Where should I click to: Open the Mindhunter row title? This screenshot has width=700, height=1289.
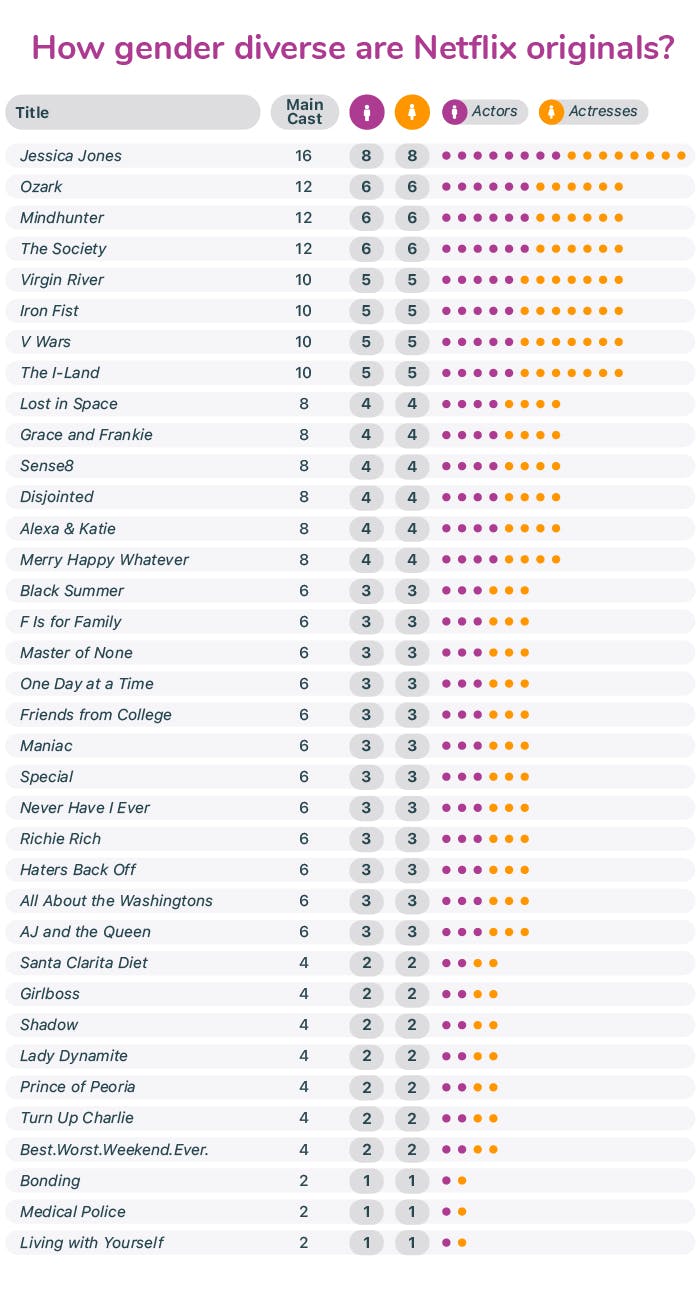click(62, 218)
